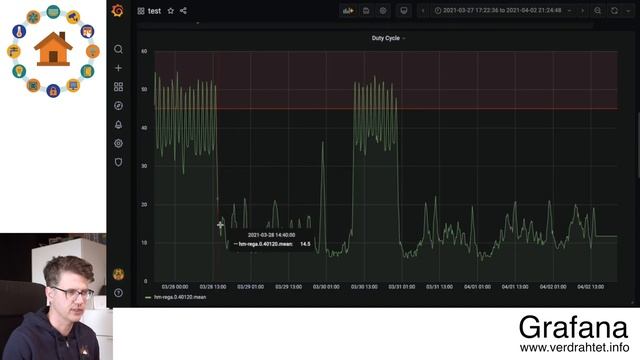Open the Grafana home logo
The image size is (640, 360).
pyautogui.click(x=118, y=11)
